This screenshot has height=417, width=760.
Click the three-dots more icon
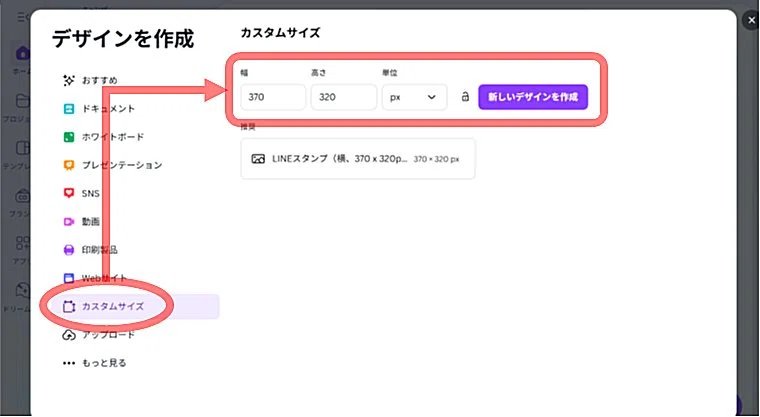(69, 363)
